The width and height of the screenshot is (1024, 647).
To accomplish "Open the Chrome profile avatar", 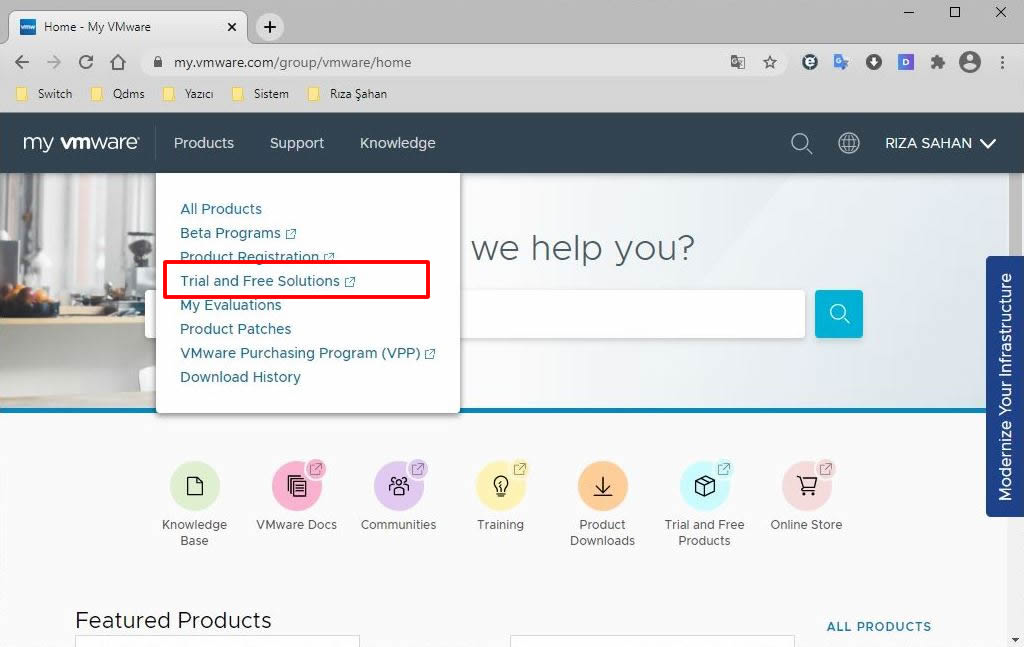I will 970,62.
